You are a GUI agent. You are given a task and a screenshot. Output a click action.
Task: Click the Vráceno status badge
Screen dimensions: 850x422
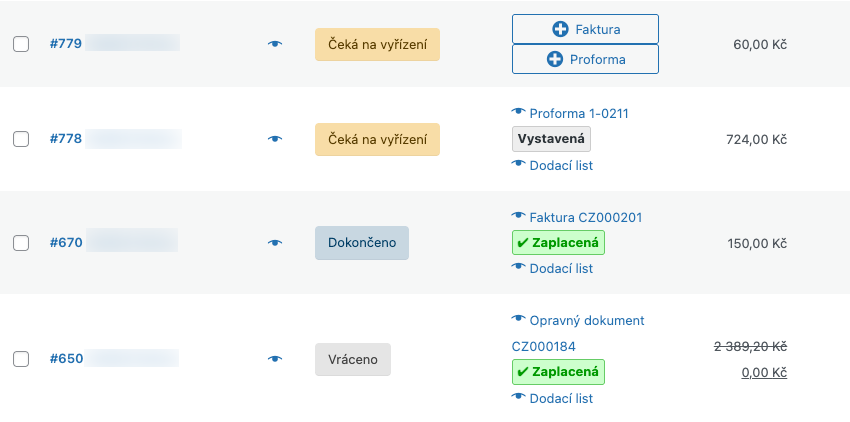pyautogui.click(x=353, y=359)
